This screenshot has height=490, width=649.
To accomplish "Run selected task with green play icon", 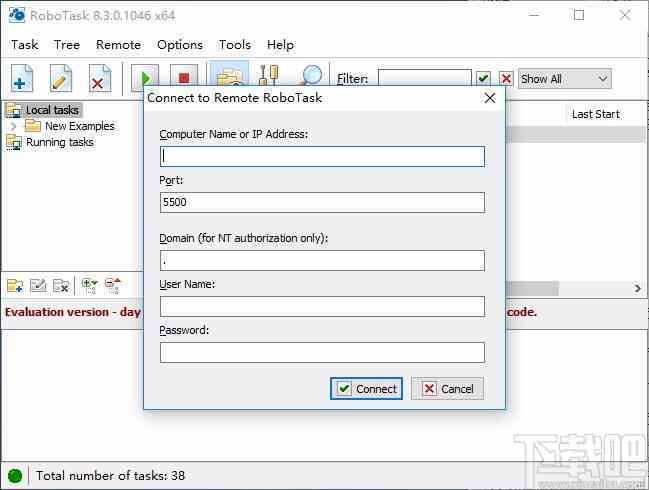I will (x=144, y=77).
